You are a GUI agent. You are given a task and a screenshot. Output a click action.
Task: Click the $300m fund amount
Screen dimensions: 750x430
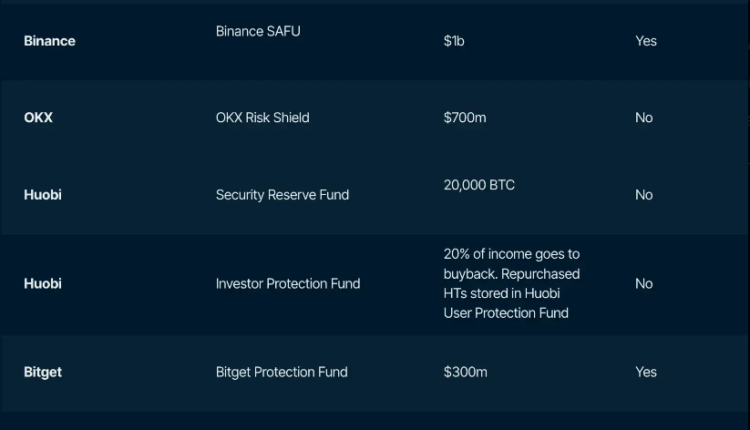(x=465, y=372)
